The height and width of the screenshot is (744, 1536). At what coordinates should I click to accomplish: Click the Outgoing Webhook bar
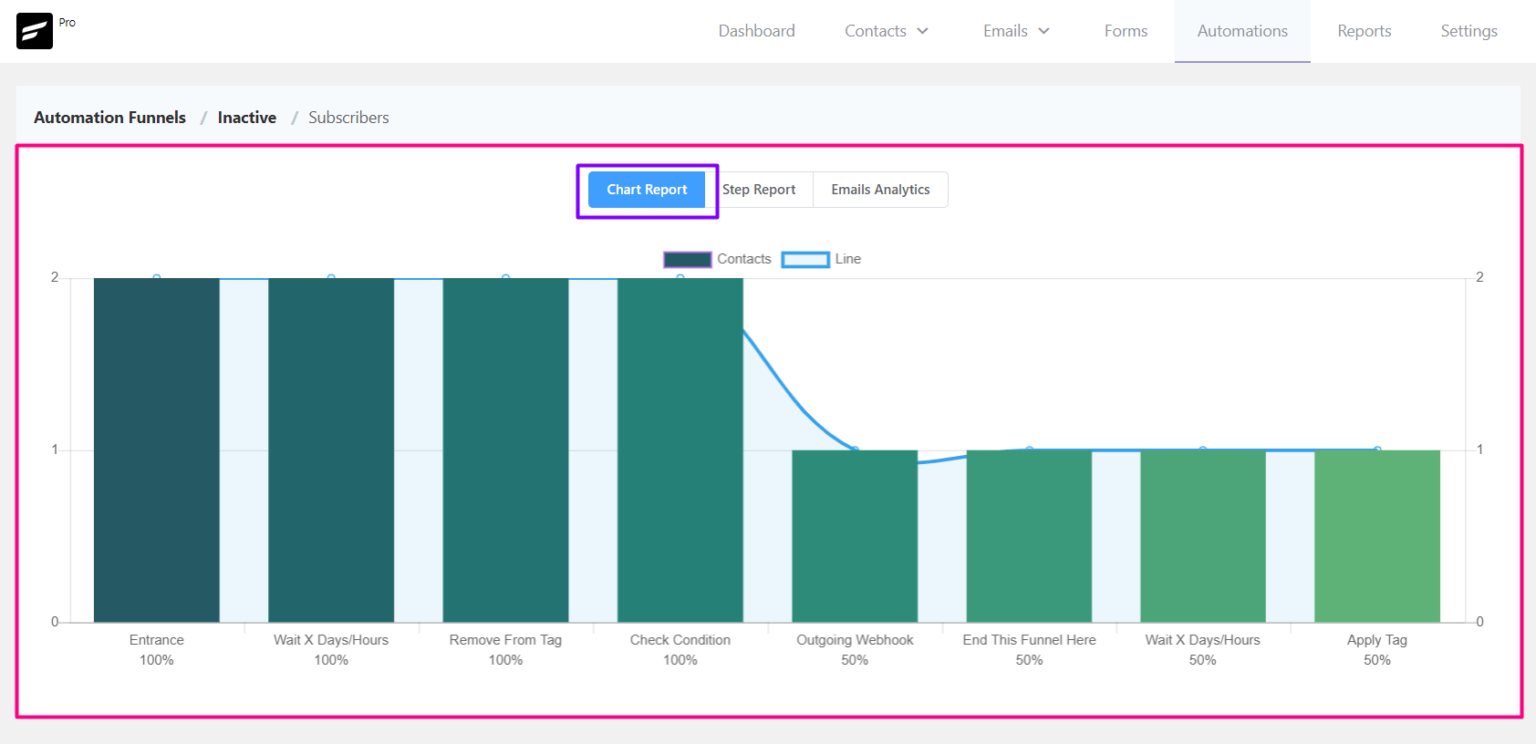[854, 536]
